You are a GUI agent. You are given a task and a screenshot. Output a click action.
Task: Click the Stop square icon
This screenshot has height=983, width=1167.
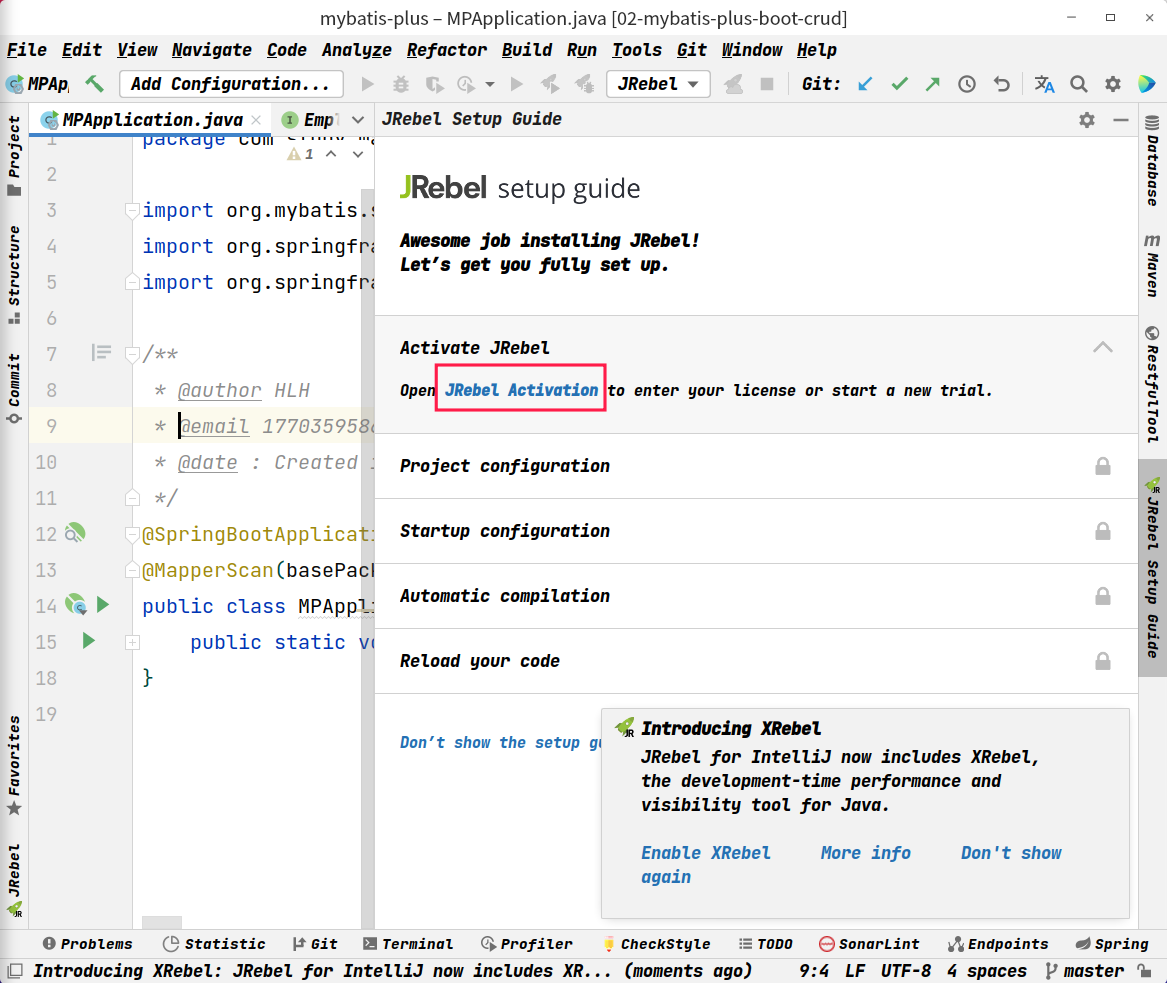(767, 84)
